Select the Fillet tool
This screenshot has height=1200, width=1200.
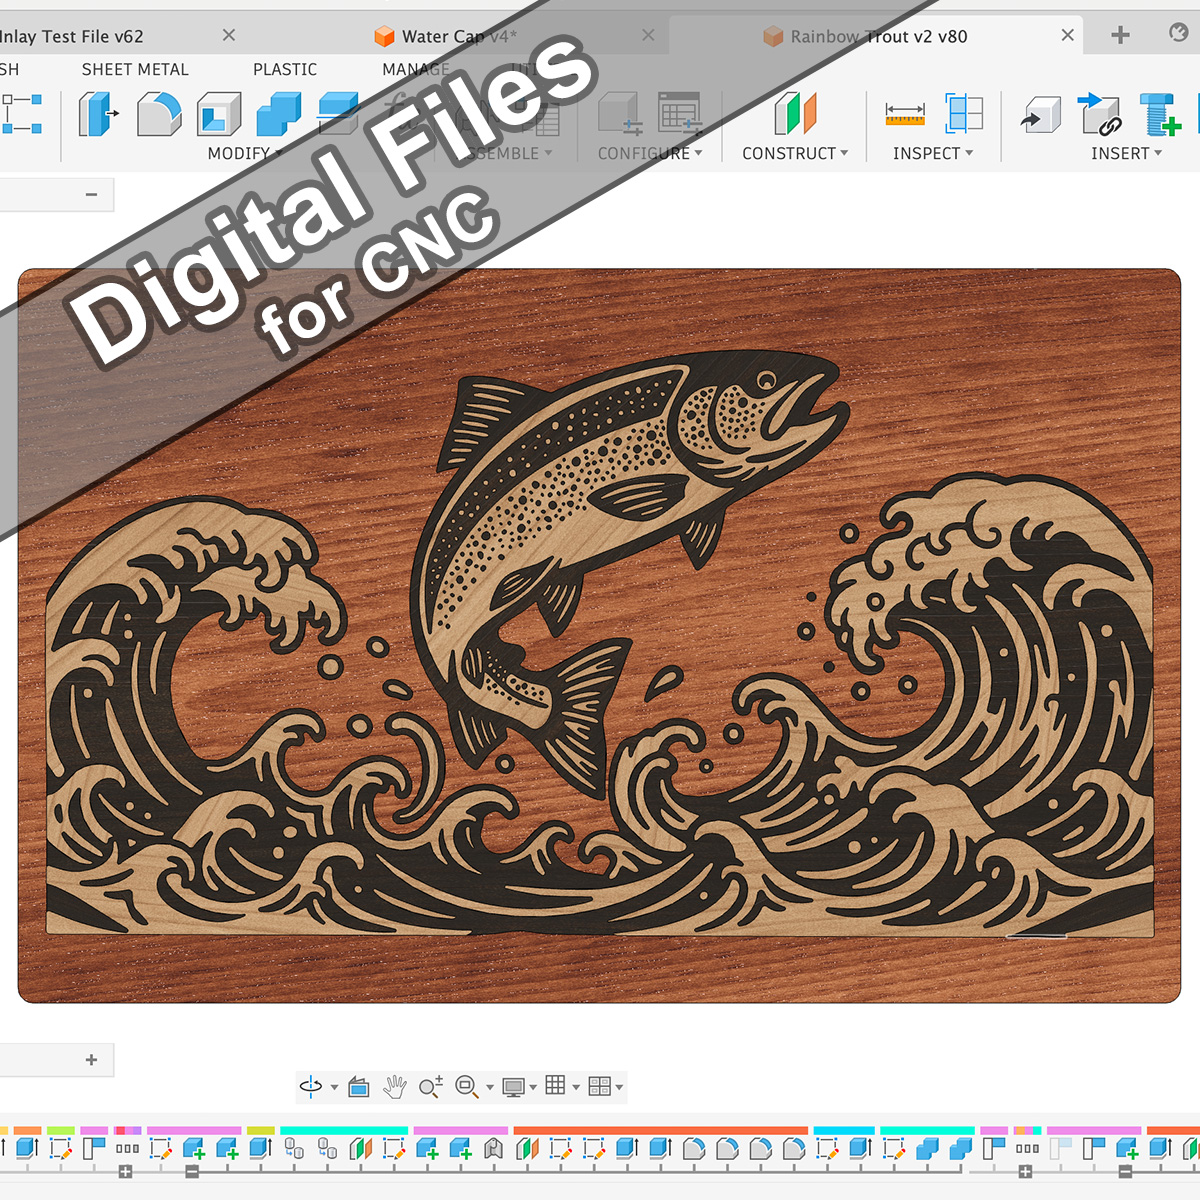point(158,114)
